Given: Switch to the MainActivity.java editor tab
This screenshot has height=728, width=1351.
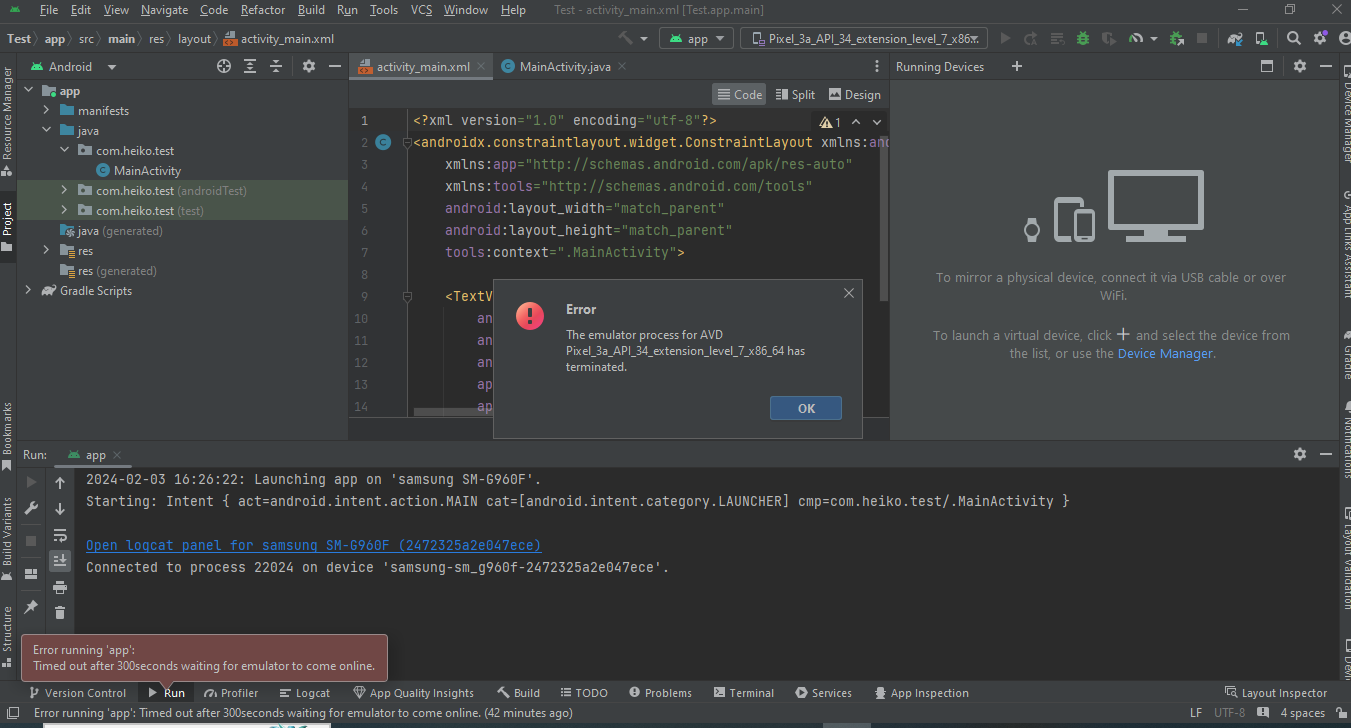Looking at the screenshot, I should (565, 67).
